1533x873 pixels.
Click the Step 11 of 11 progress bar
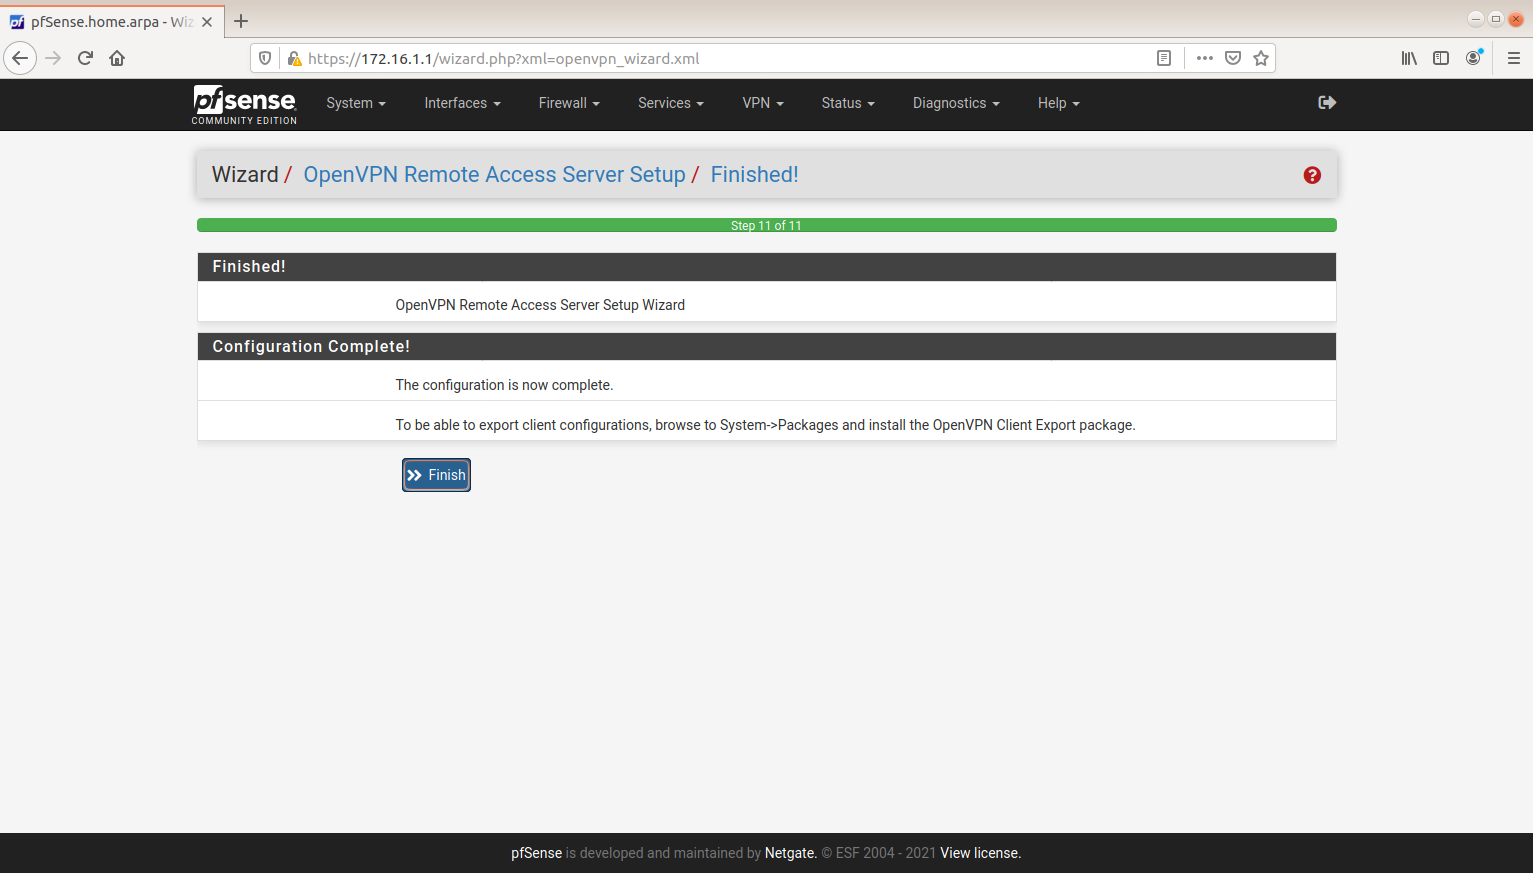pos(766,225)
